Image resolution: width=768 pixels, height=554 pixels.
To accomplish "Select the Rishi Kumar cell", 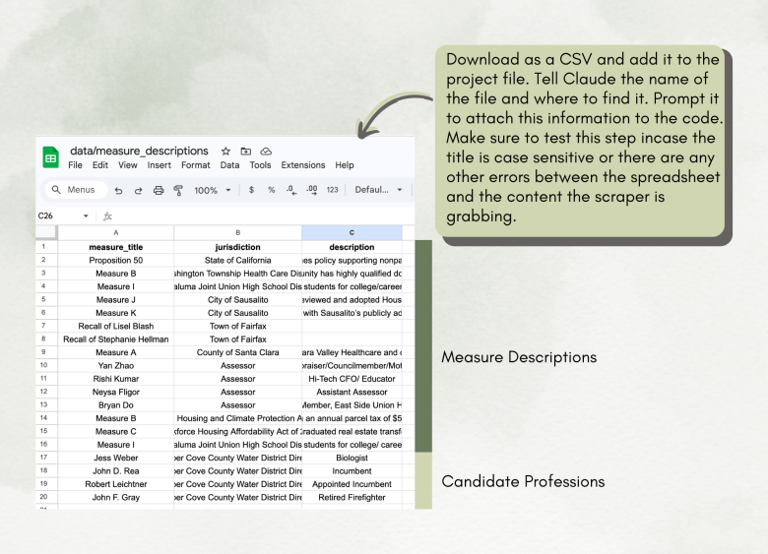I will coord(116,379).
